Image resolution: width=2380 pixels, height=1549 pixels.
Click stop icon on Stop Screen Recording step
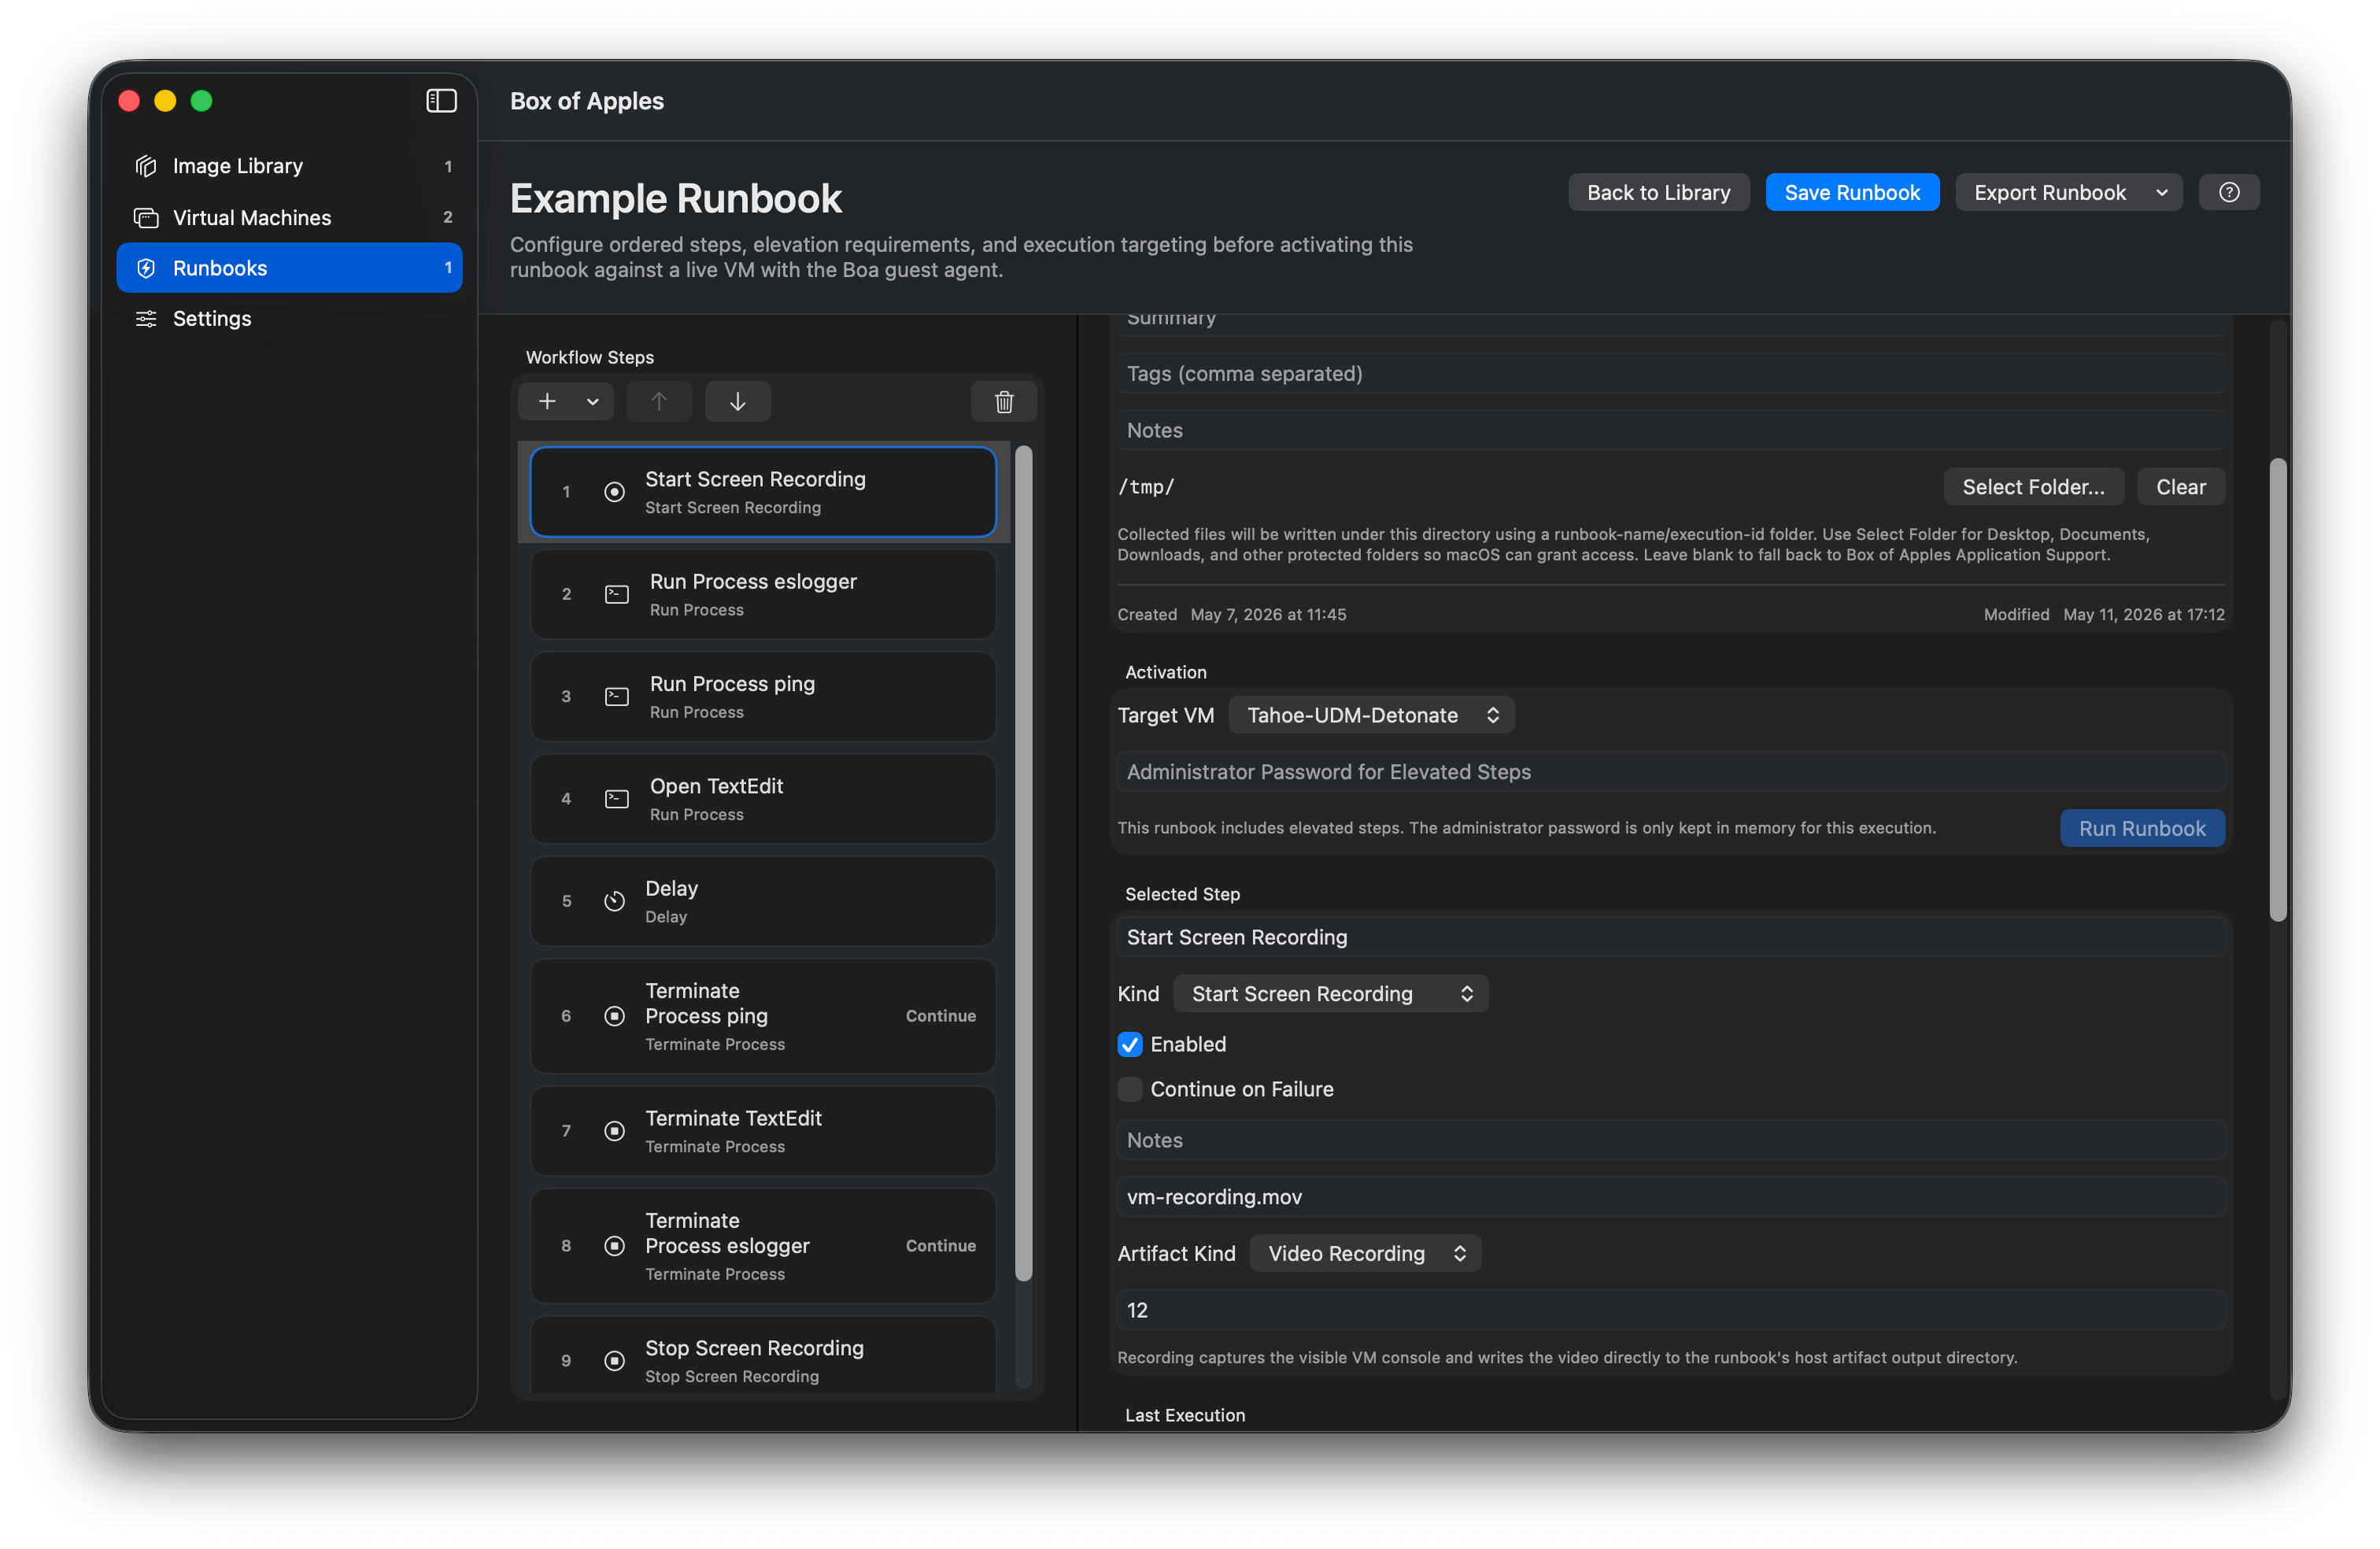[615, 1361]
